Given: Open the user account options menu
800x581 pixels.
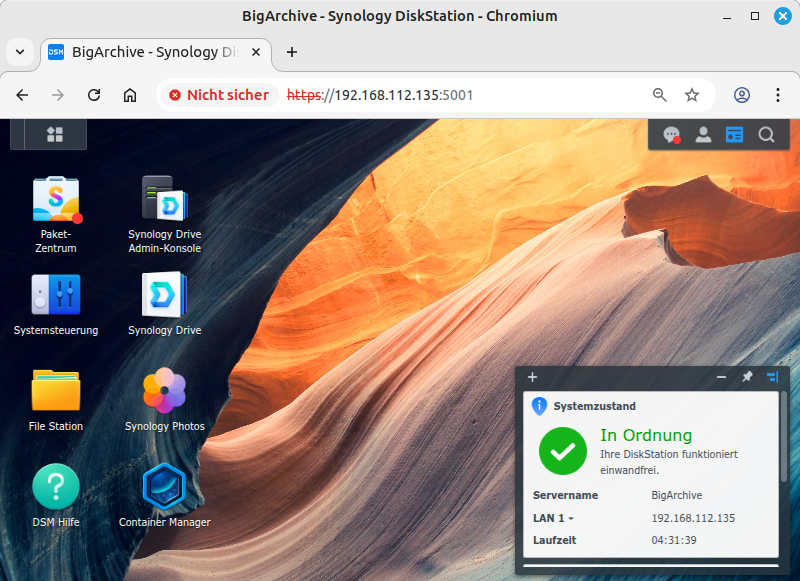Looking at the screenshot, I should [x=703, y=134].
